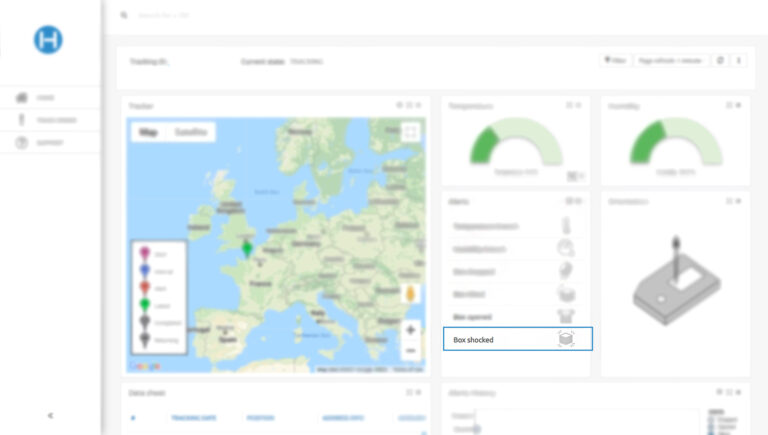The height and width of the screenshot is (435, 768).
Task: Click the 3D tracker device orientation image
Action: point(676,281)
